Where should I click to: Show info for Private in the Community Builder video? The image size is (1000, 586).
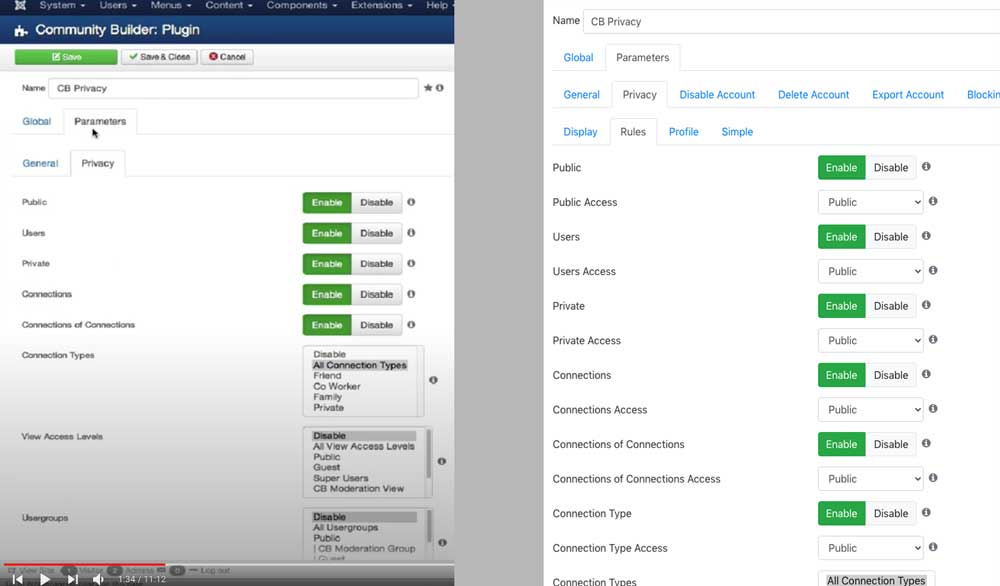pyautogui.click(x=411, y=263)
